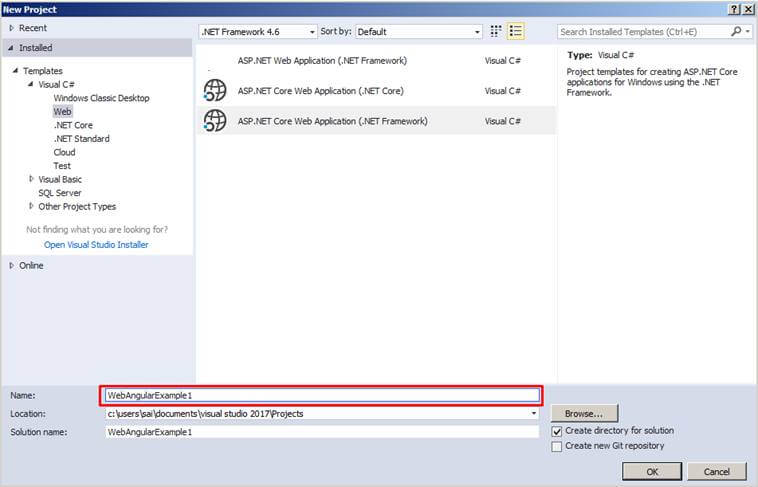Viewport: 758px width, 487px height.
Task: Select the .NET Standard category
Action: (82, 138)
